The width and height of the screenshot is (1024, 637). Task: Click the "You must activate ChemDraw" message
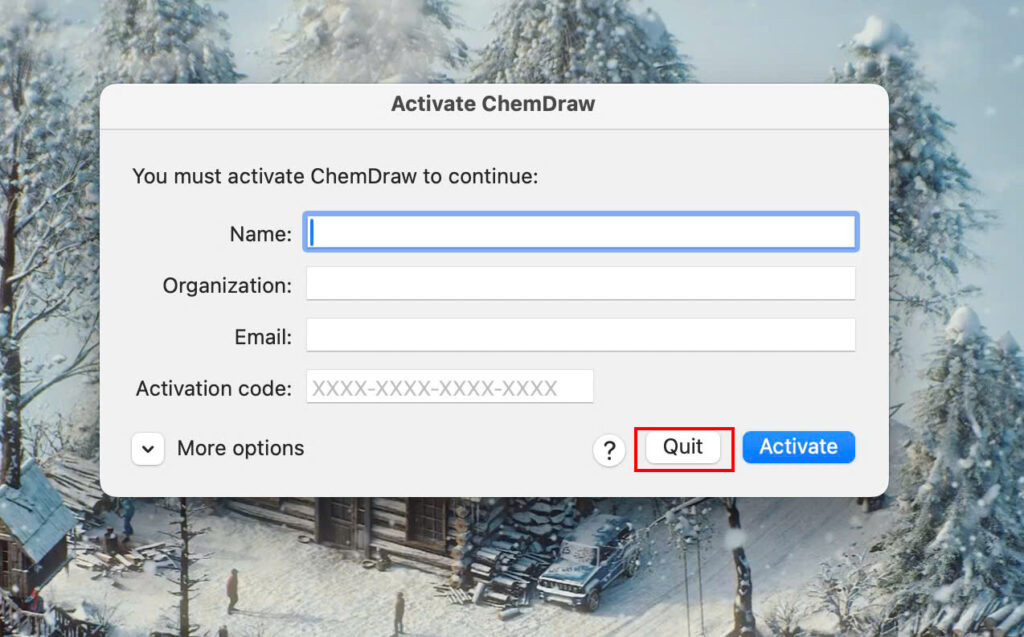click(x=335, y=177)
